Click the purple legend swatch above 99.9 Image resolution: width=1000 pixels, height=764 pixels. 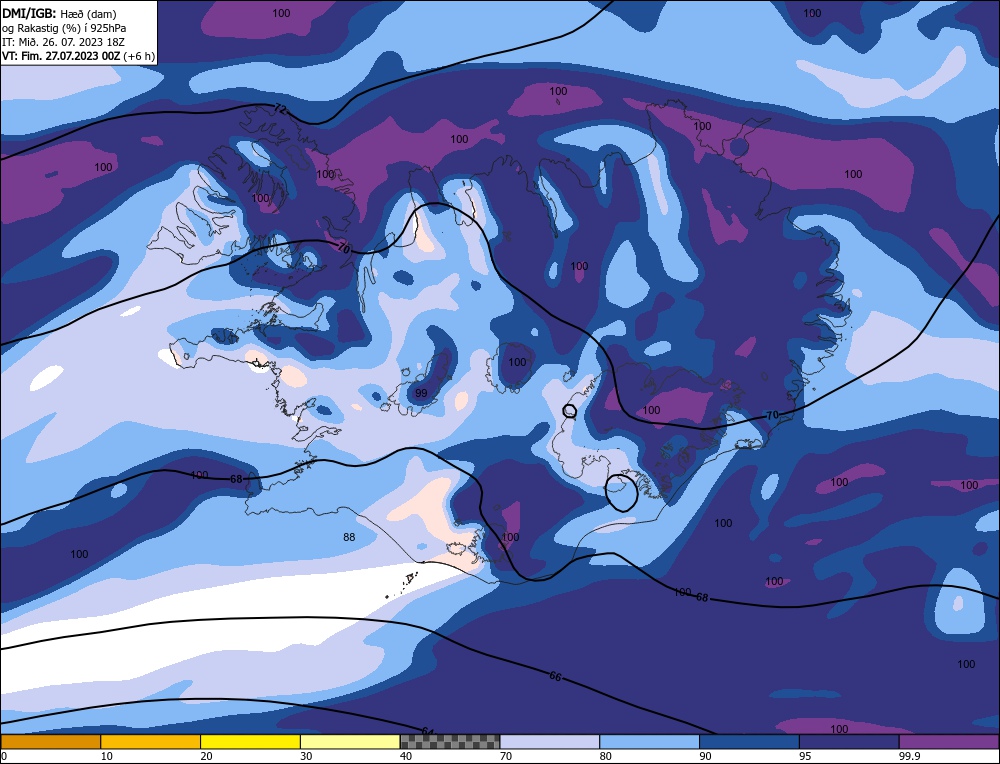pyautogui.click(x=949, y=742)
